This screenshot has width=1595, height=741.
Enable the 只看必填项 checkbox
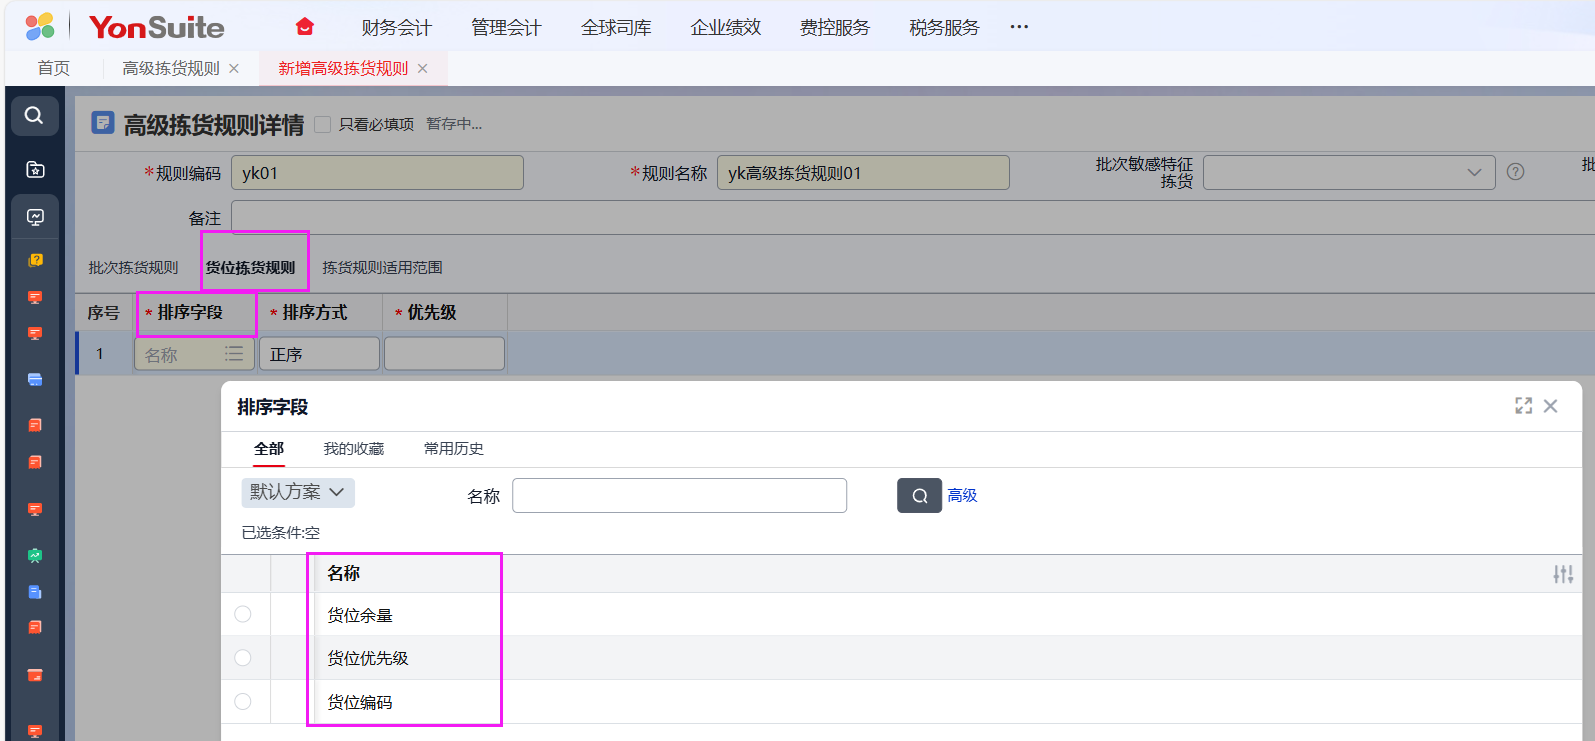(323, 124)
